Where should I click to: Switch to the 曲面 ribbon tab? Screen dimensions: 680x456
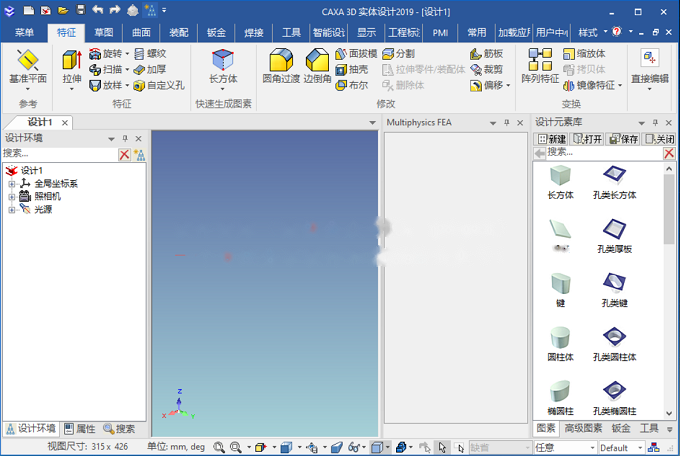141,33
